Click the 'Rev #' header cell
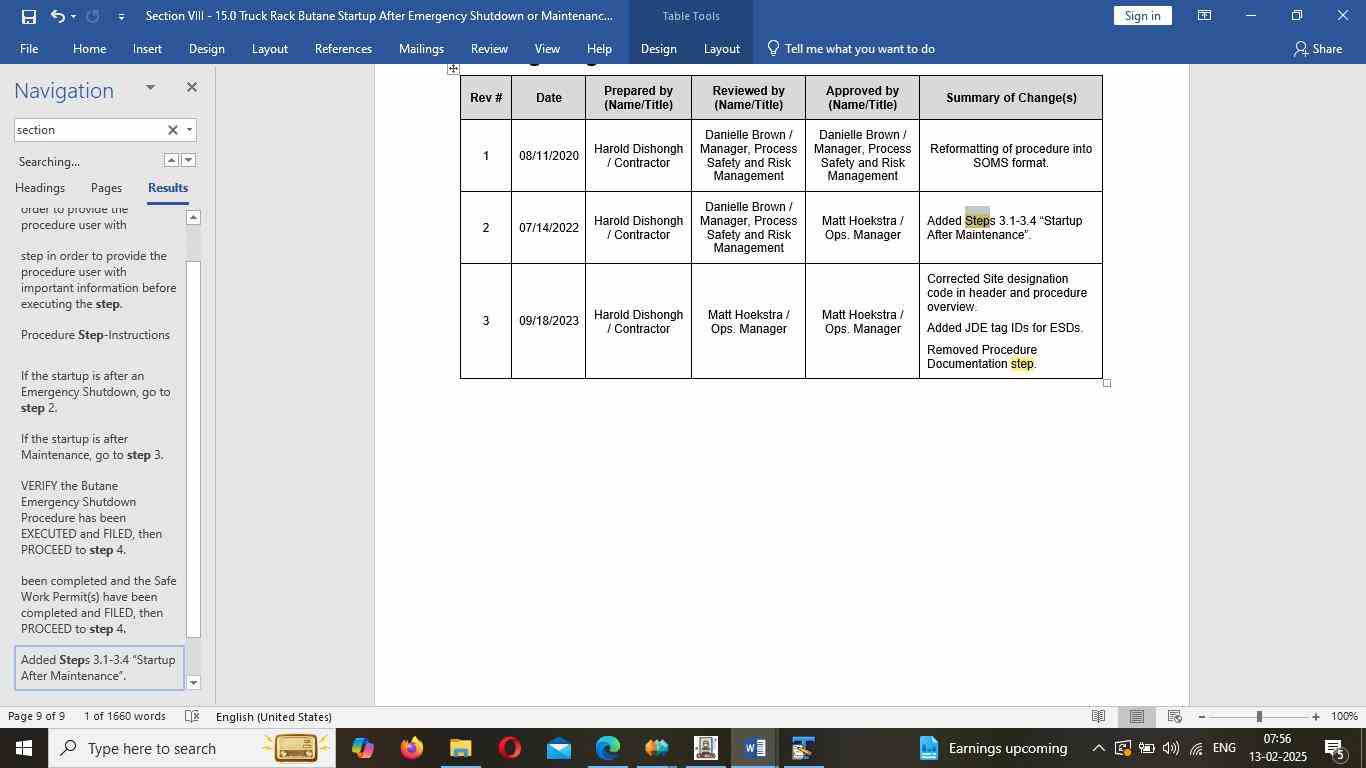 point(486,98)
